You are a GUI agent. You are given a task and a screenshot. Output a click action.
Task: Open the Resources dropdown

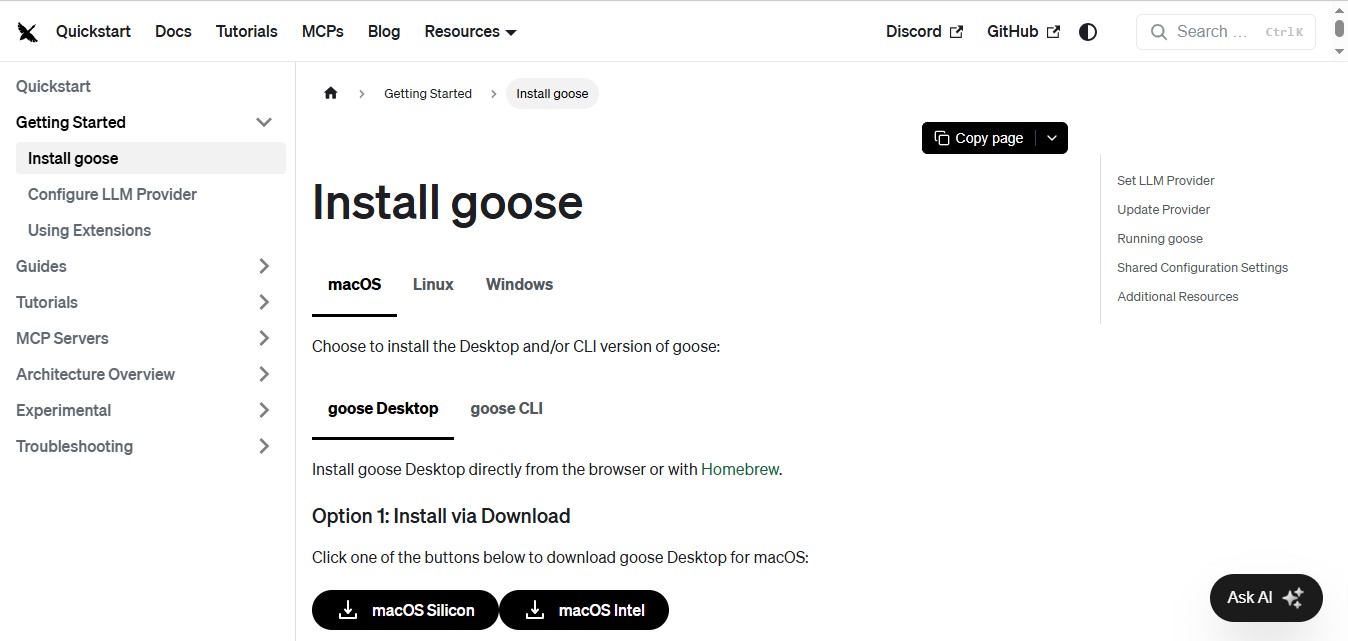click(469, 31)
